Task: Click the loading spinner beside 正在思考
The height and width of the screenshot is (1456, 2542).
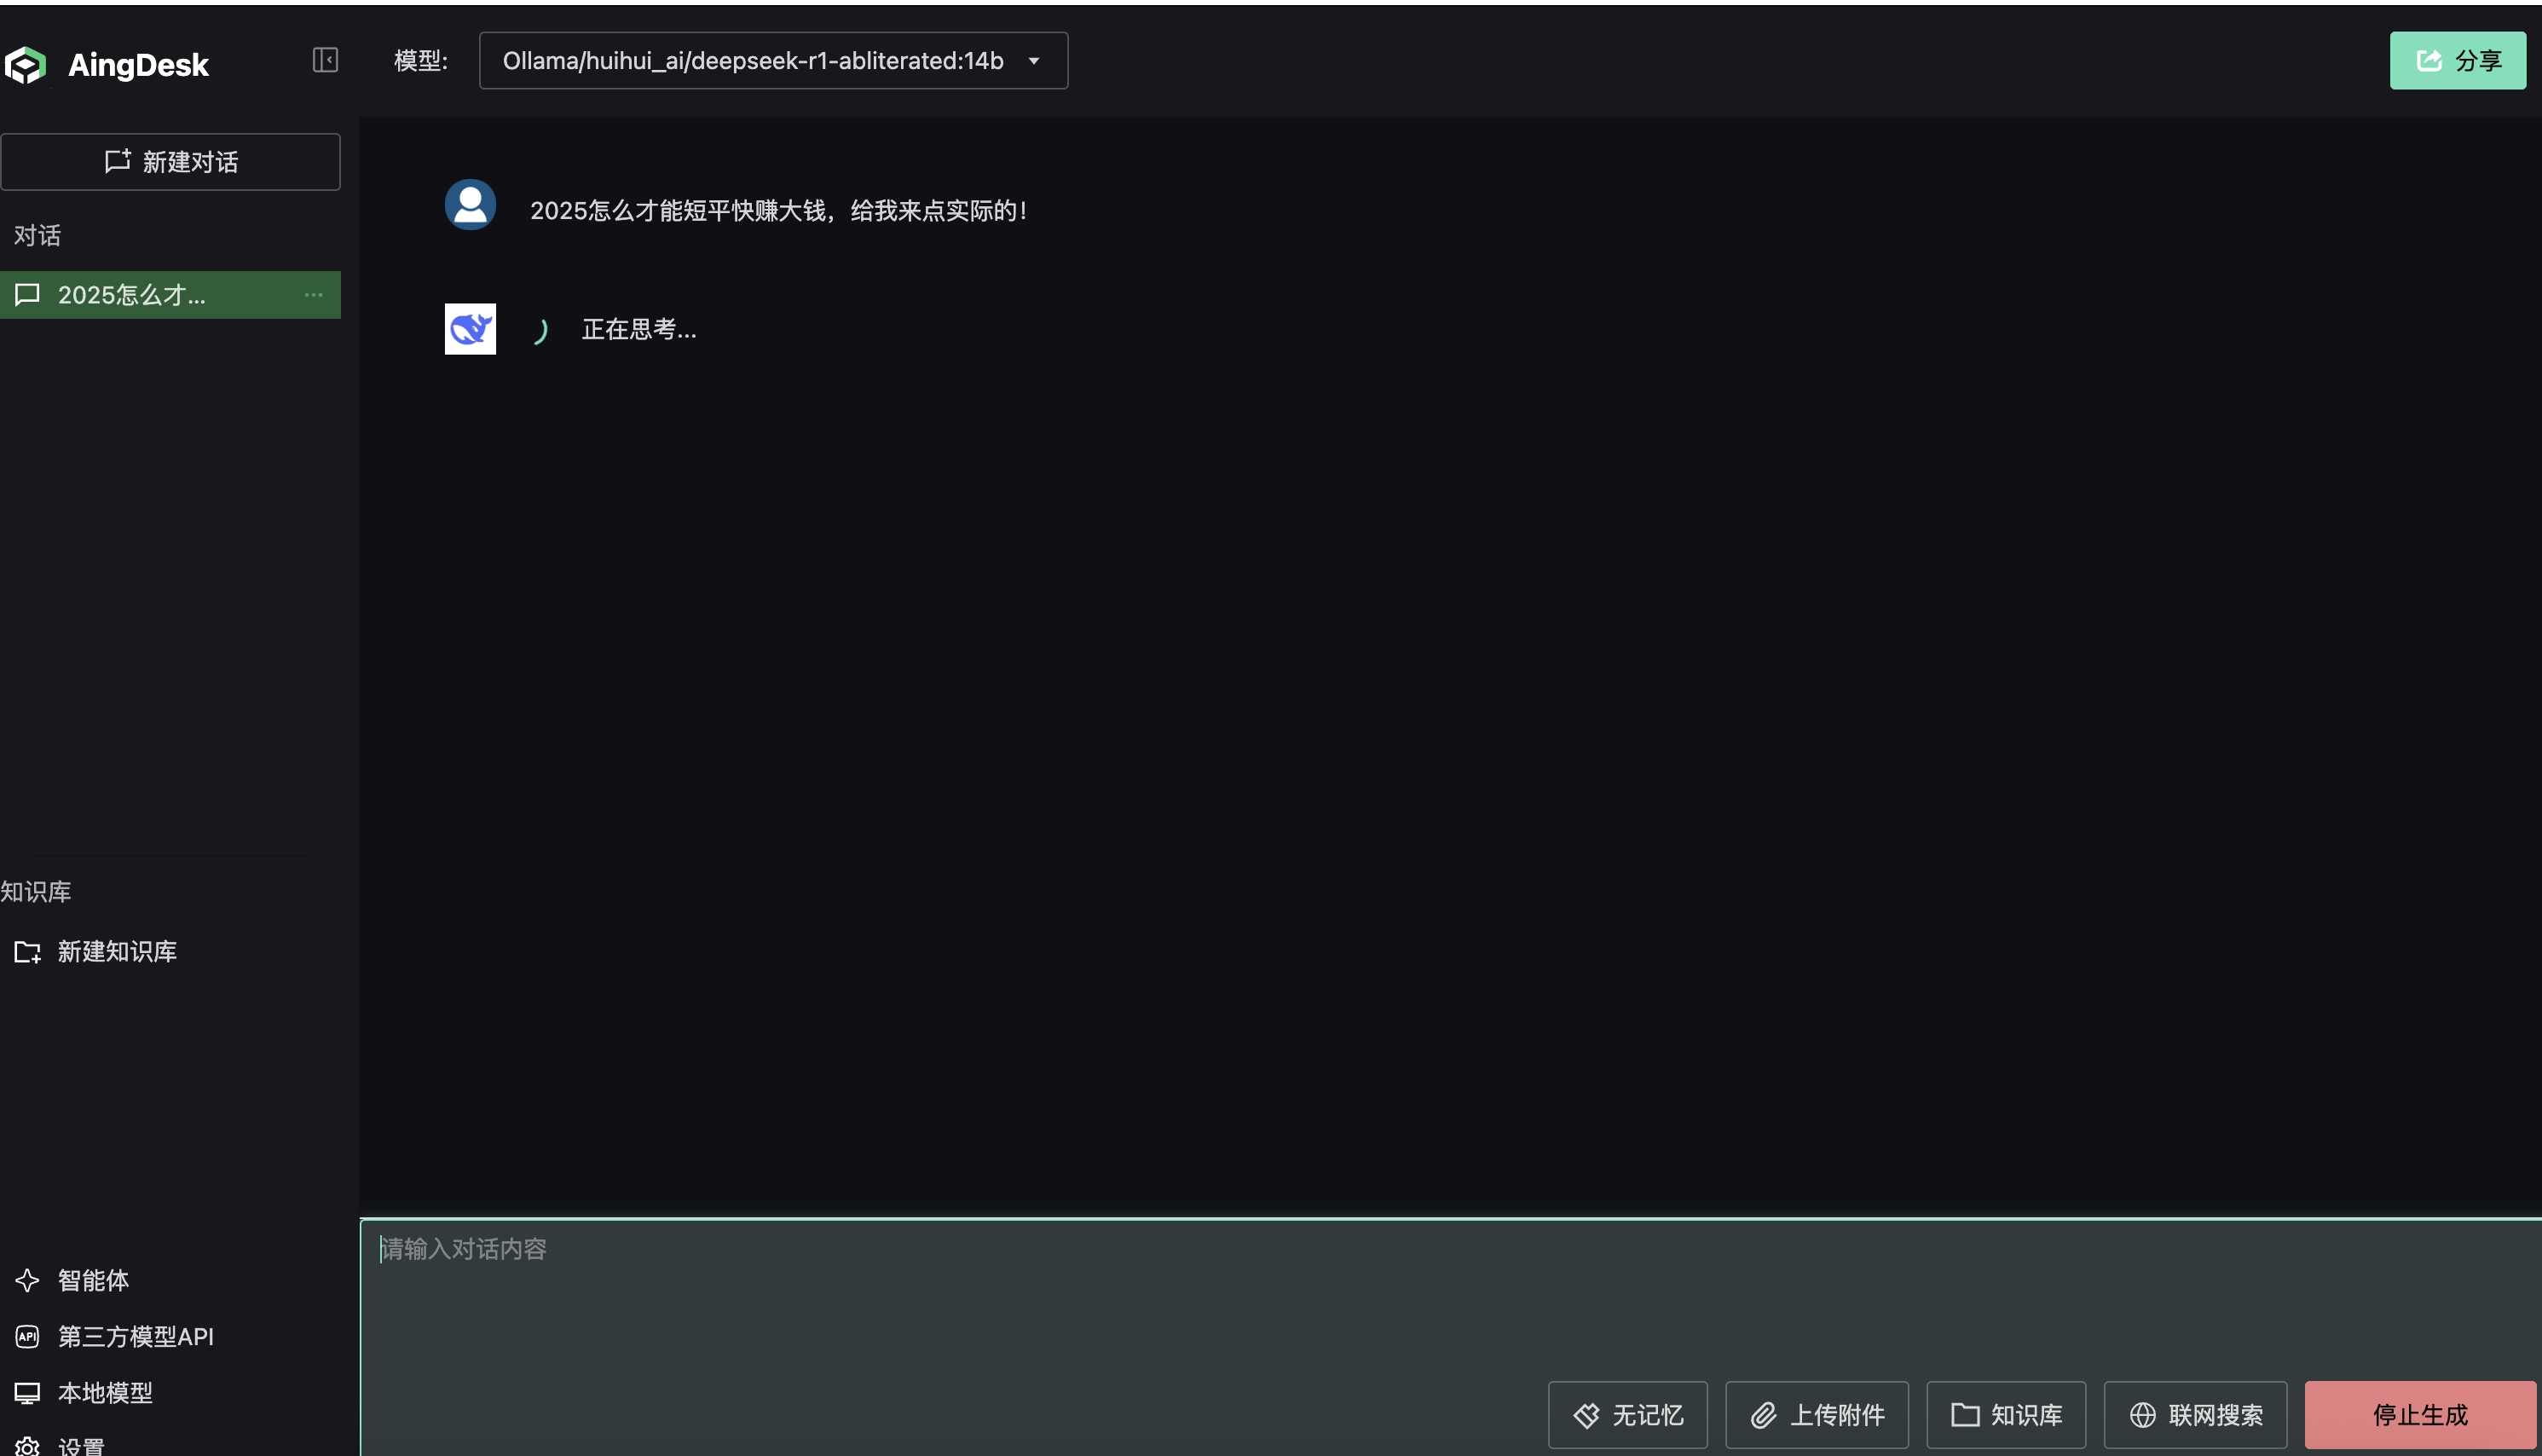Action: (x=540, y=330)
